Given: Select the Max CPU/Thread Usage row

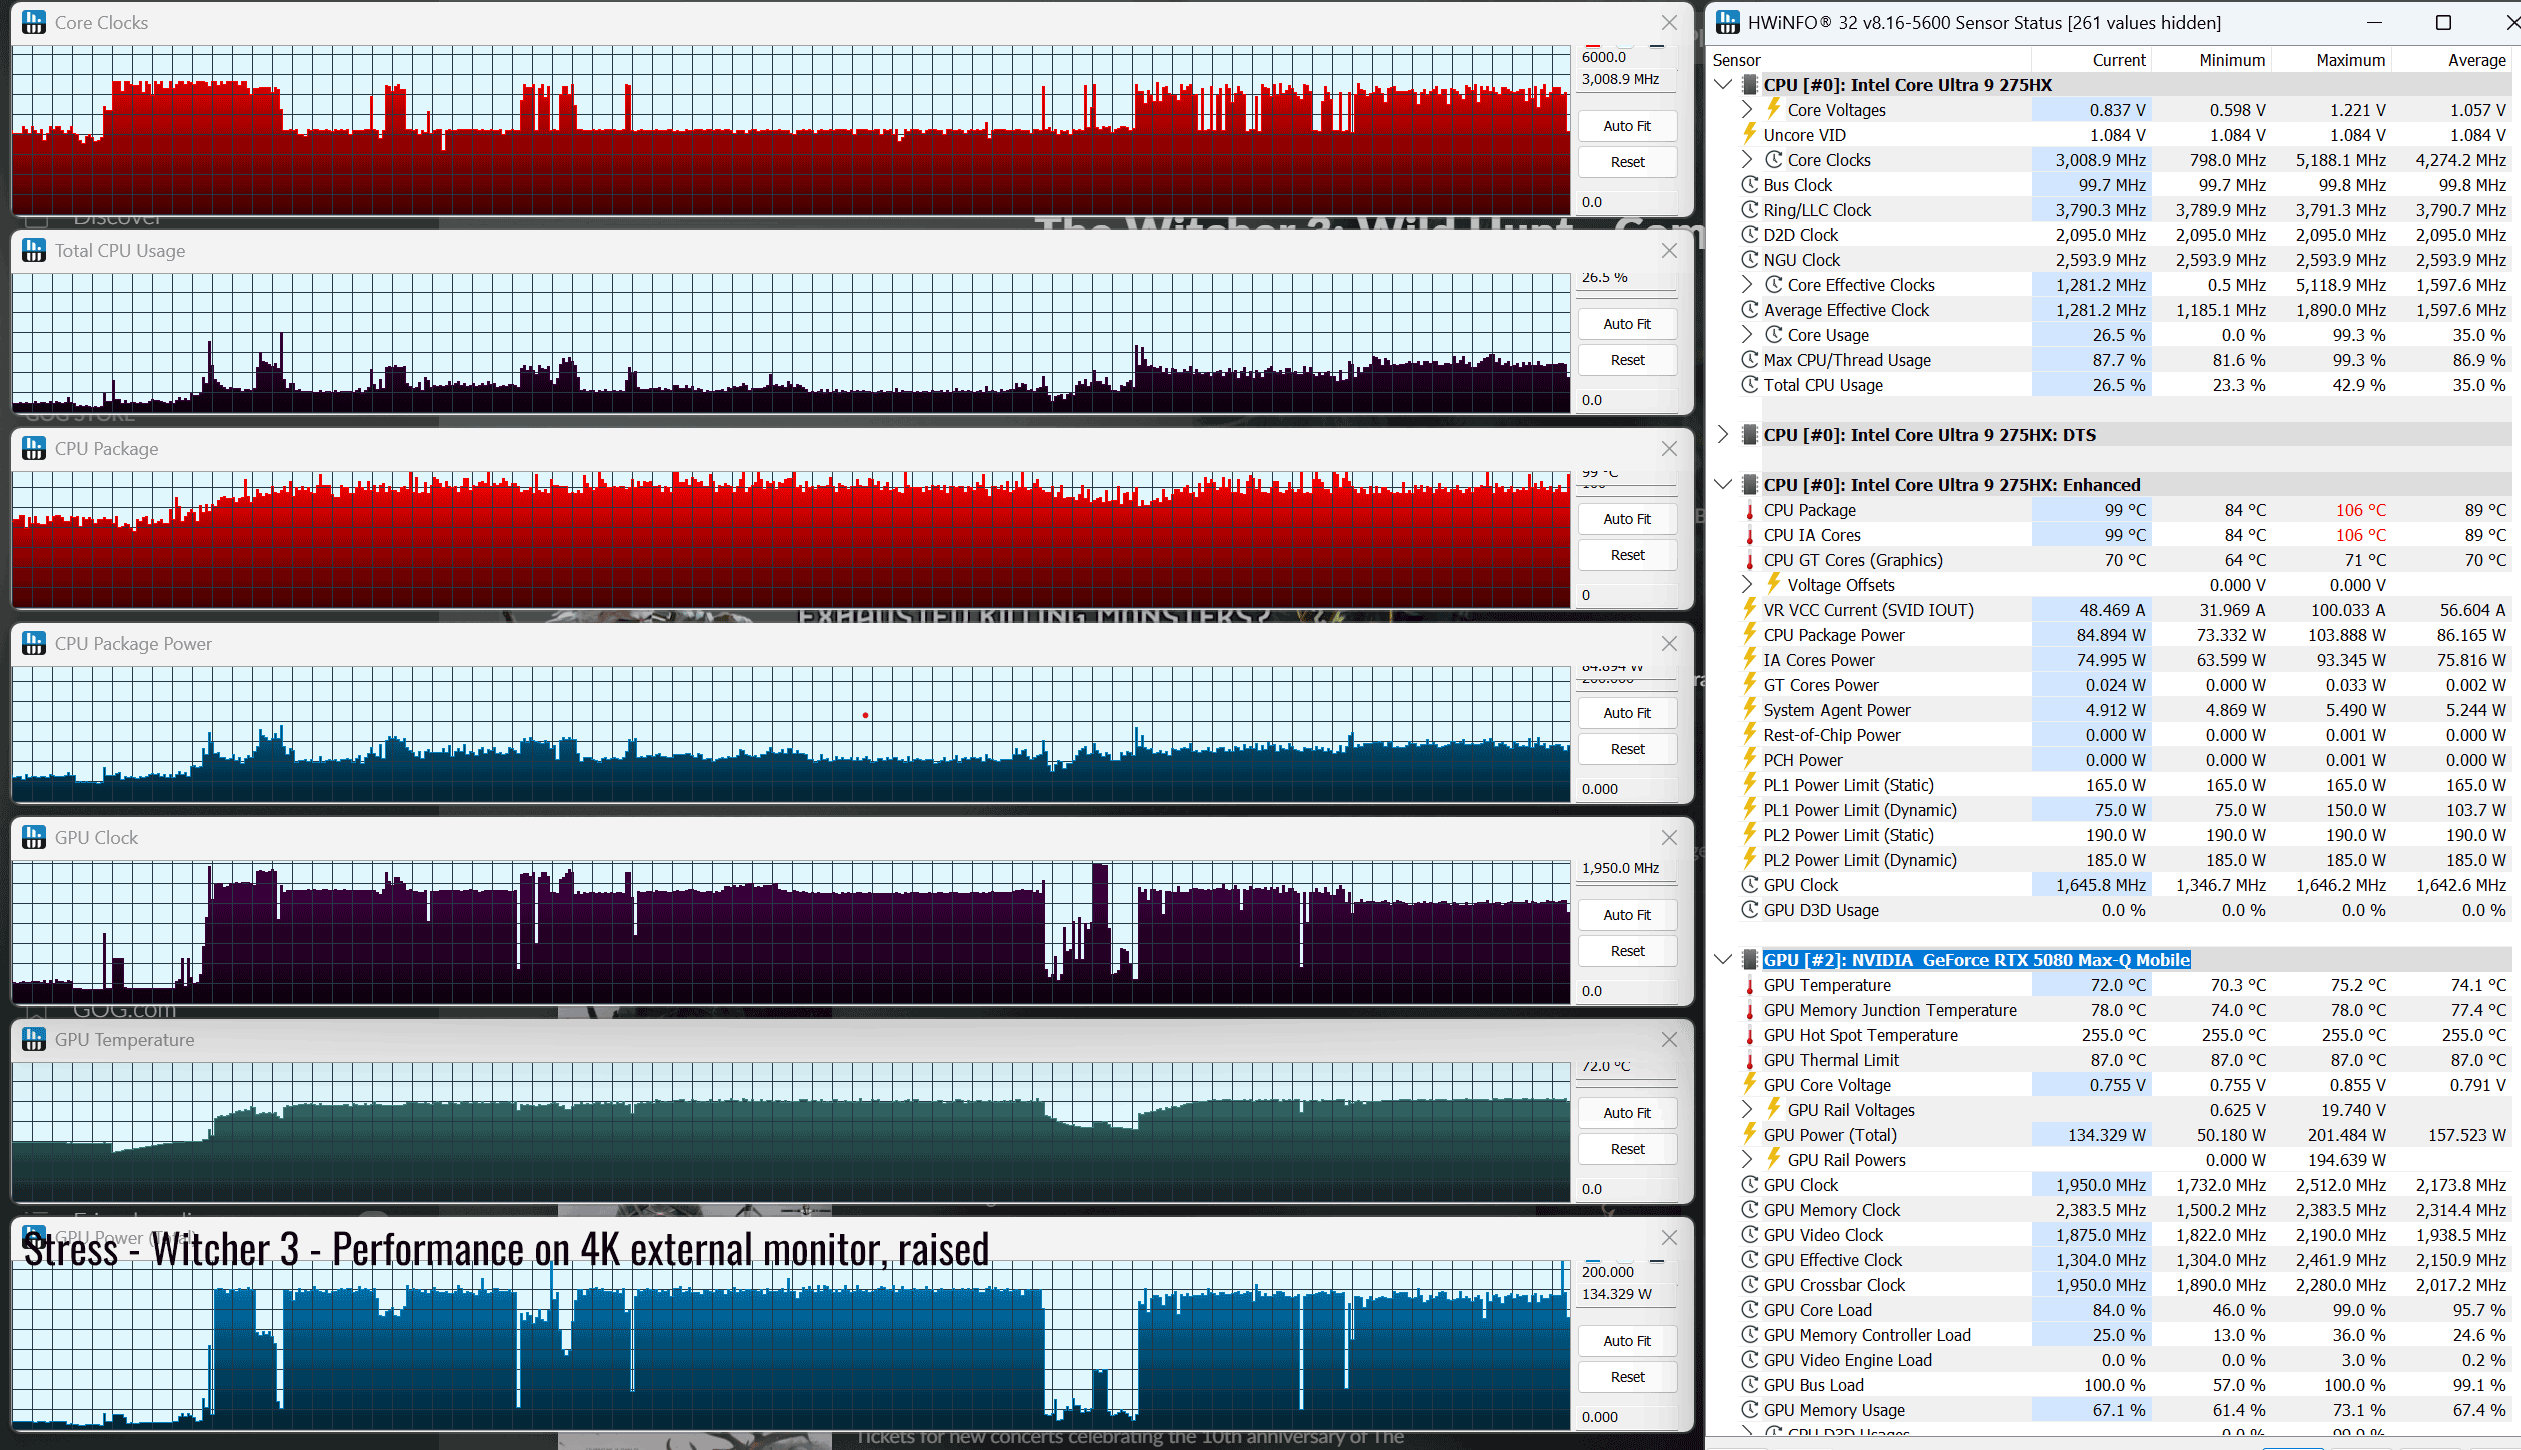Looking at the screenshot, I should (x=2110, y=360).
